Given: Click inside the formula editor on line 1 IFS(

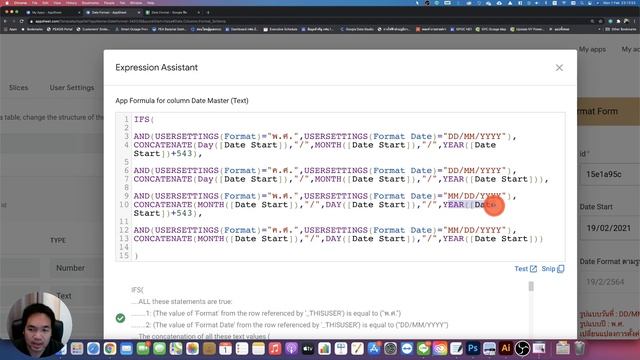Looking at the screenshot, I should (144, 120).
